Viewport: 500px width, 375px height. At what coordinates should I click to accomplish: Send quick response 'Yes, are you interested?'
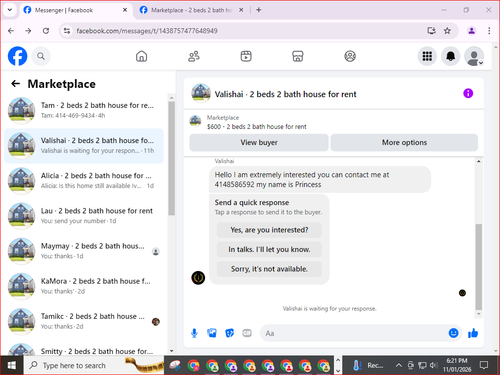click(x=269, y=230)
